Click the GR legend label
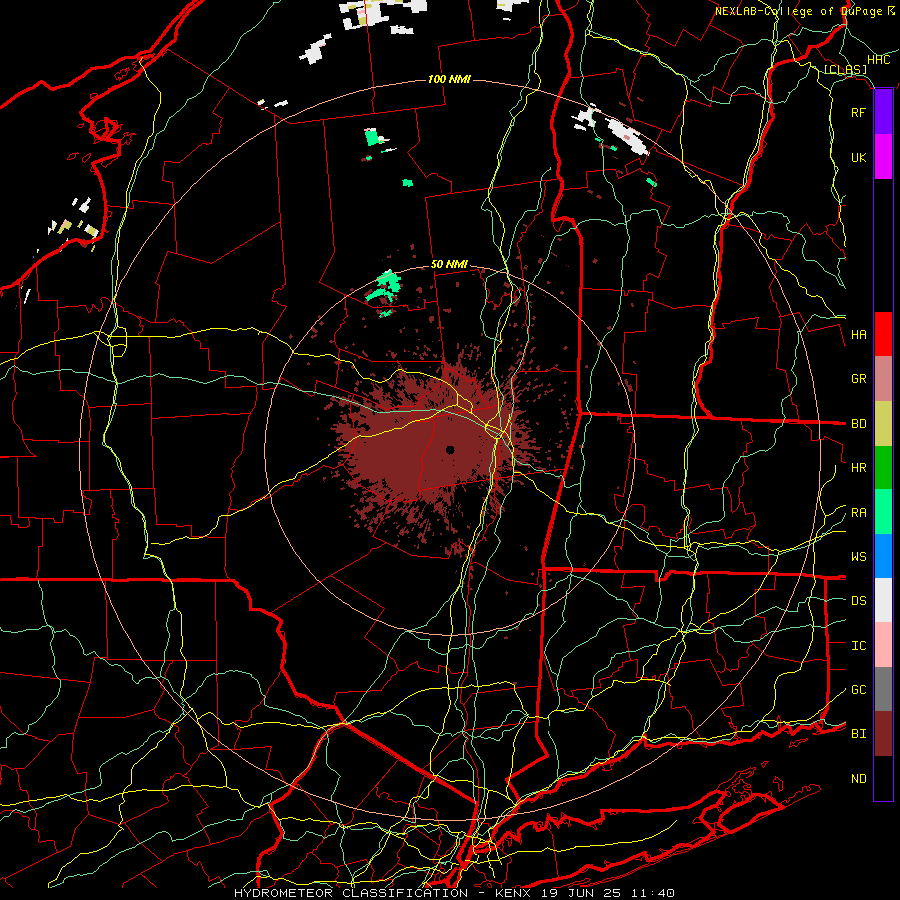The height and width of the screenshot is (900, 900). click(859, 379)
